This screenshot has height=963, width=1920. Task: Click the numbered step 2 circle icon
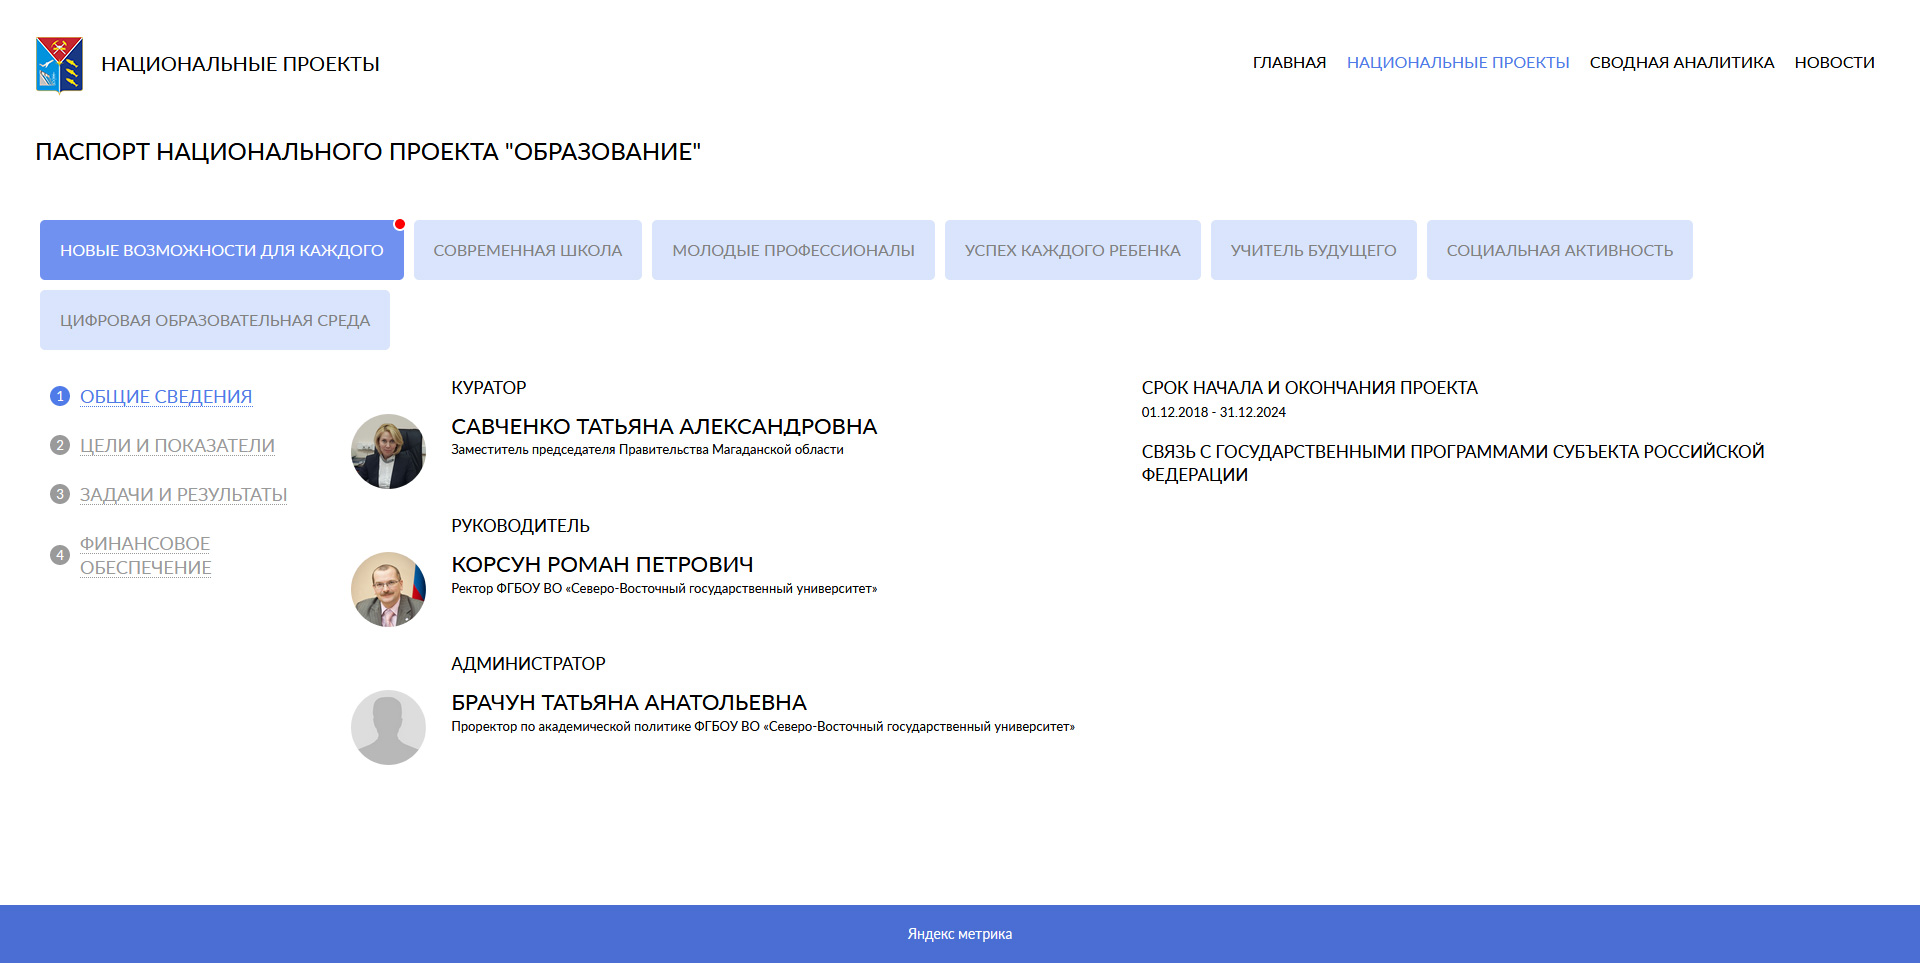point(60,445)
